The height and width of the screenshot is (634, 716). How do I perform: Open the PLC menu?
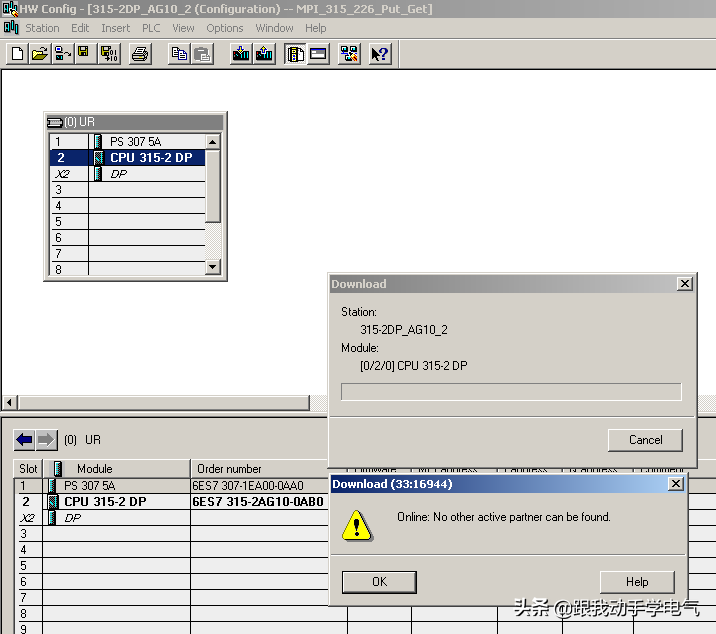coord(151,28)
